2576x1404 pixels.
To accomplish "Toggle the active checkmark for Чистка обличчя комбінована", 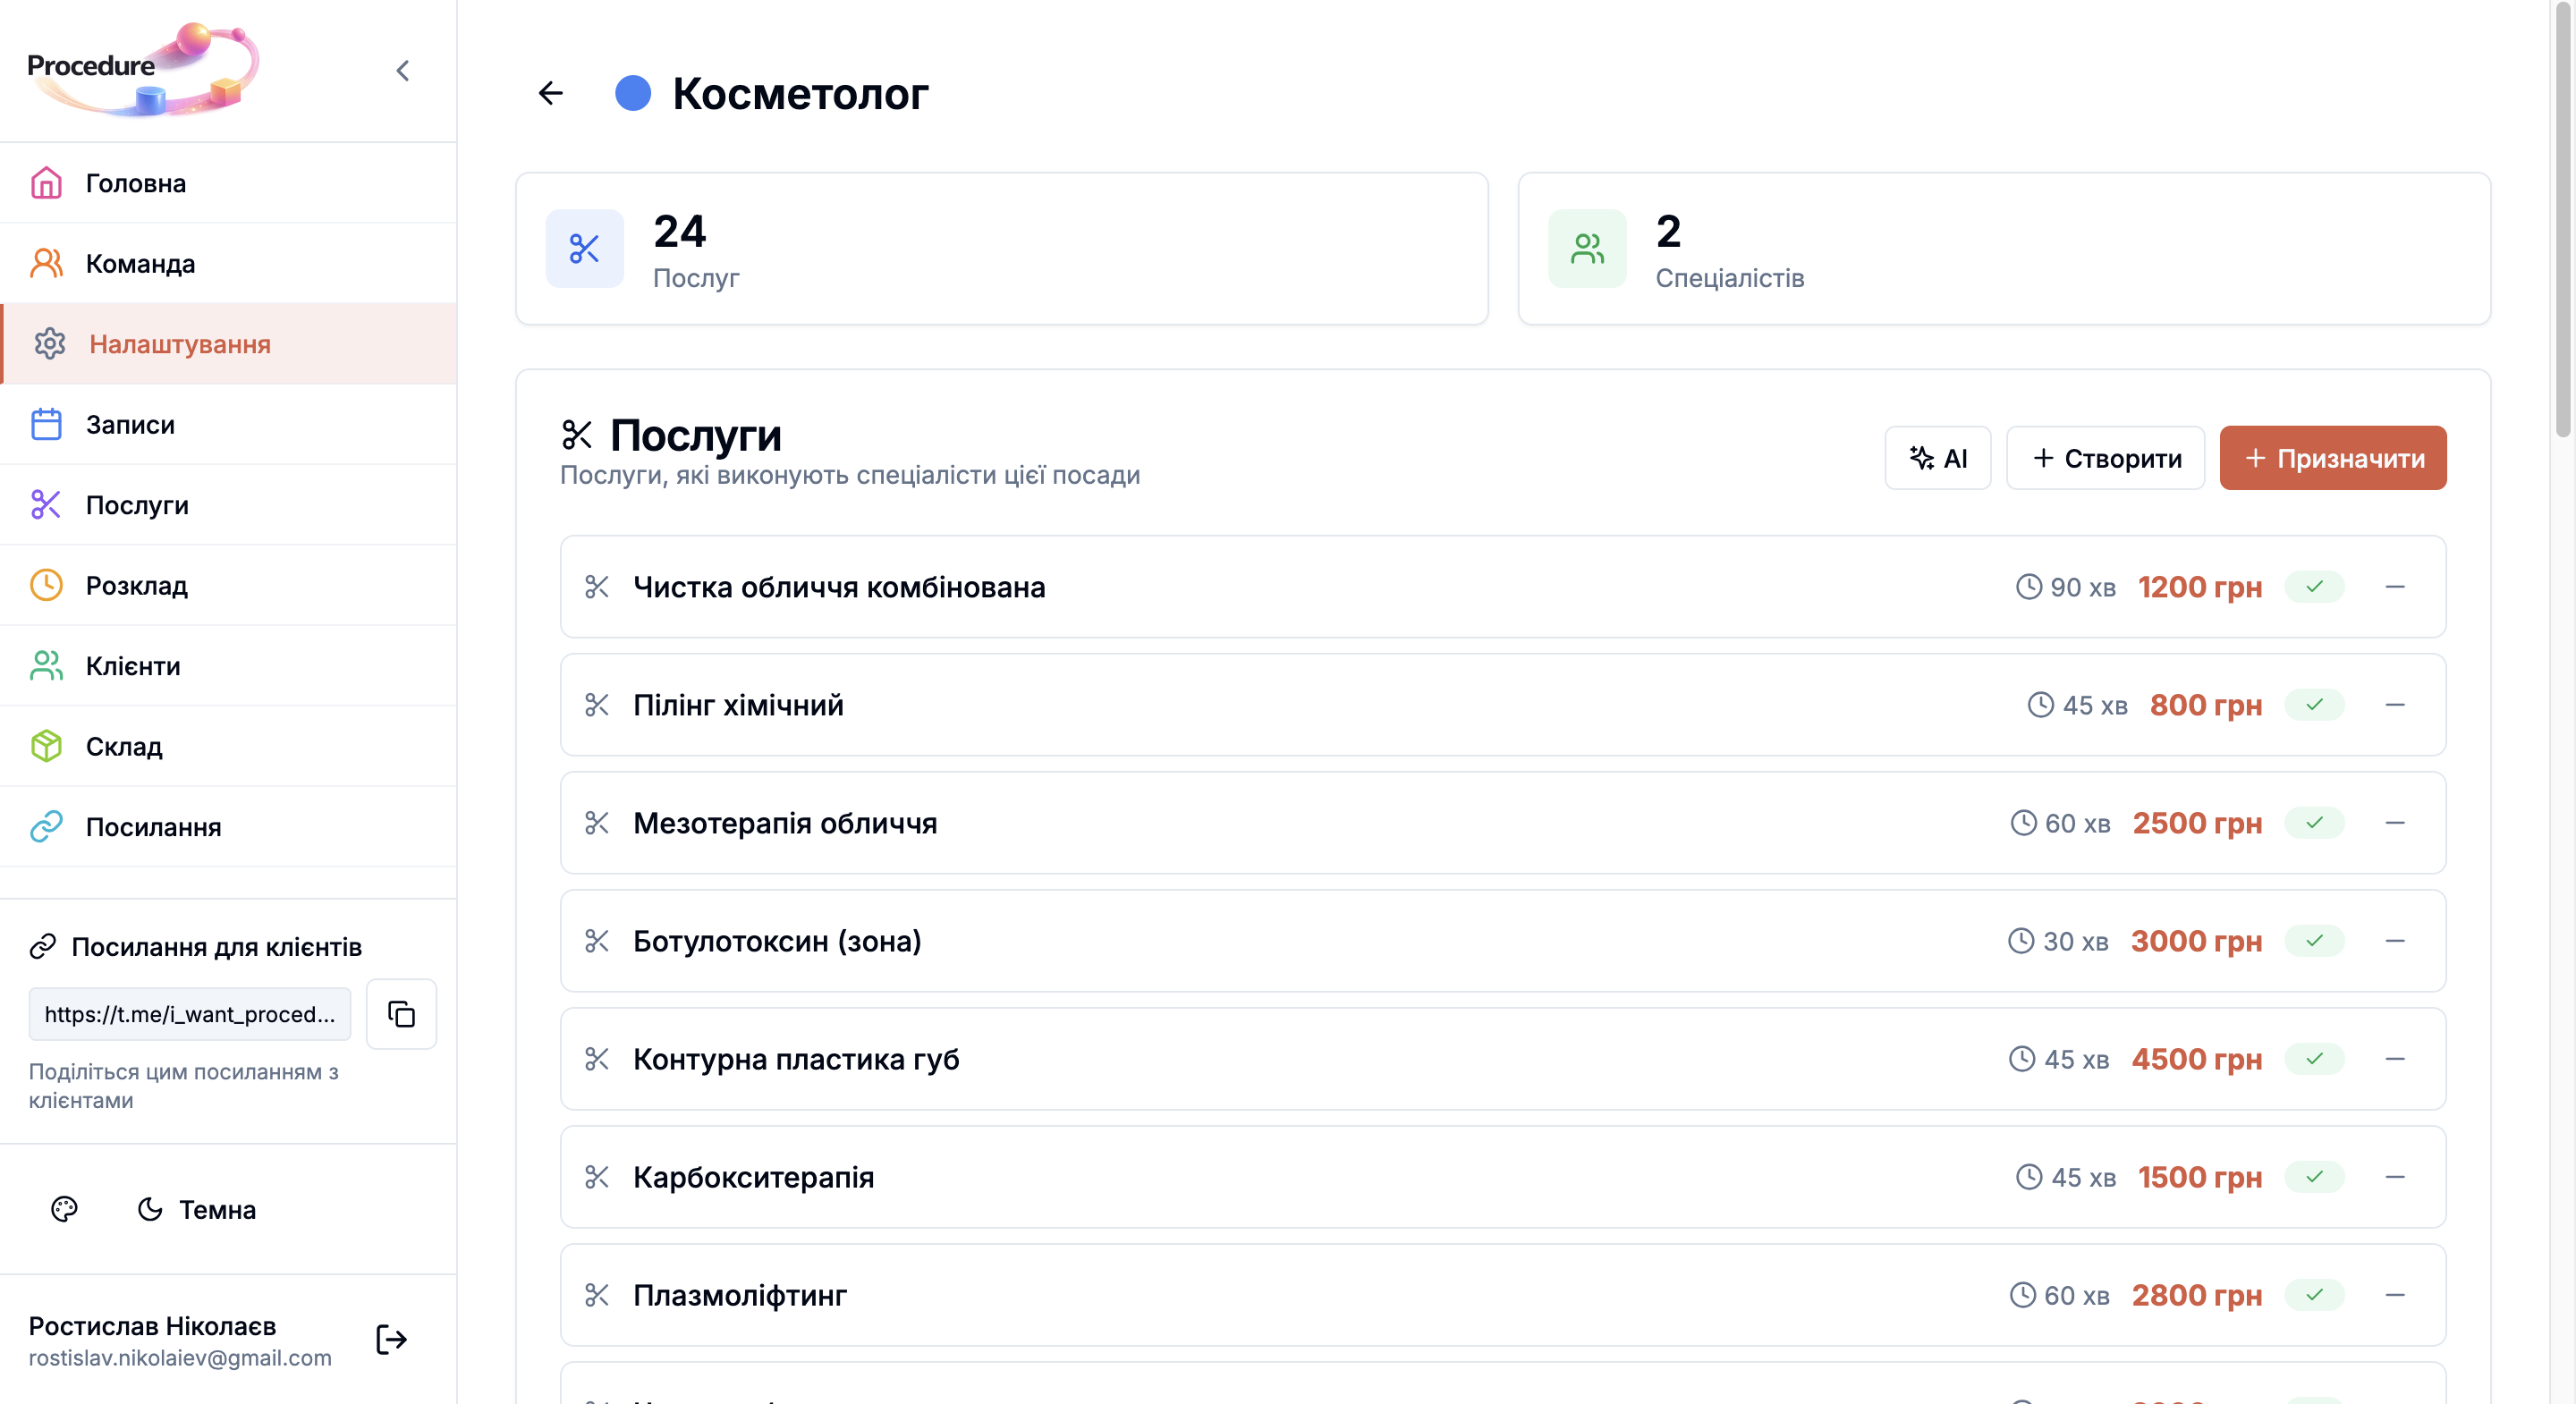I will (x=2314, y=587).
